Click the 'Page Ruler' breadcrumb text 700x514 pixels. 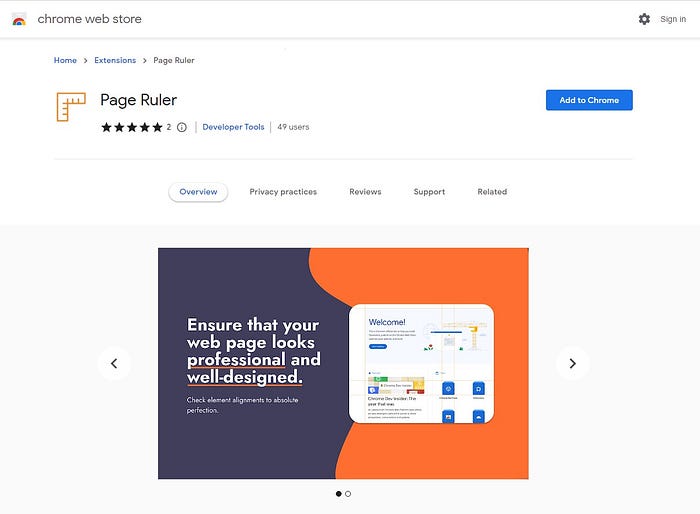174,60
